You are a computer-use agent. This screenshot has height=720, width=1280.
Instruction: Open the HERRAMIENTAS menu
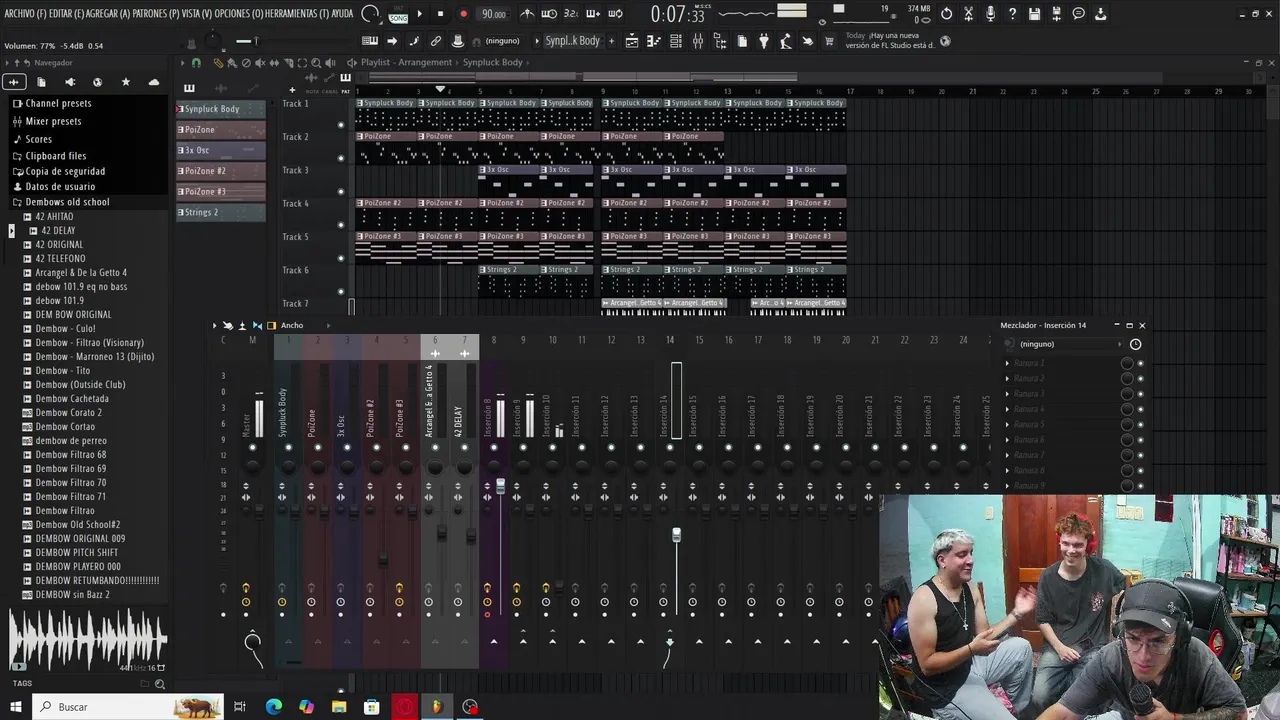(x=297, y=14)
